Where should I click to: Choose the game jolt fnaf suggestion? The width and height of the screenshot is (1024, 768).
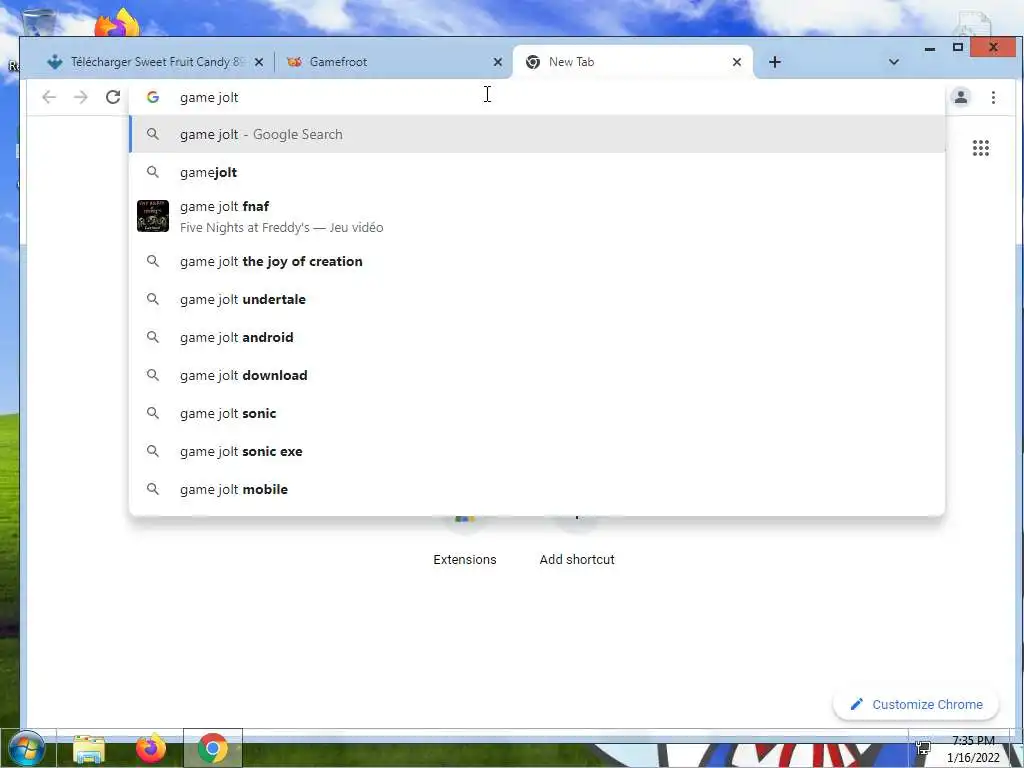537,216
